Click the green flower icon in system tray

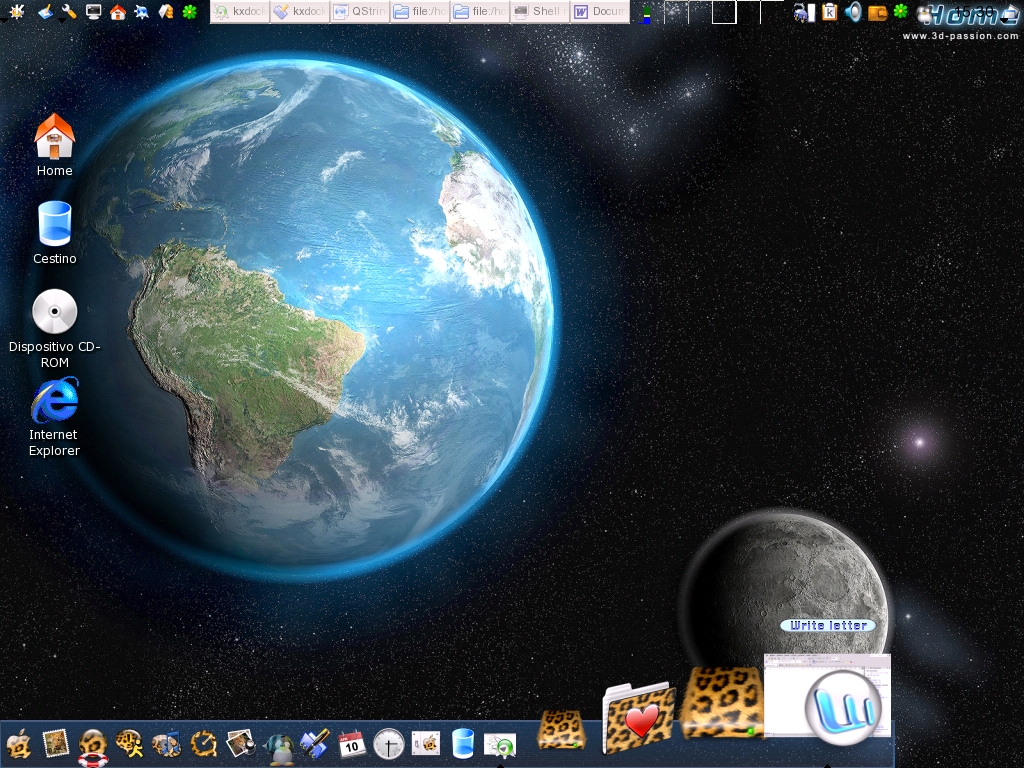[901, 12]
